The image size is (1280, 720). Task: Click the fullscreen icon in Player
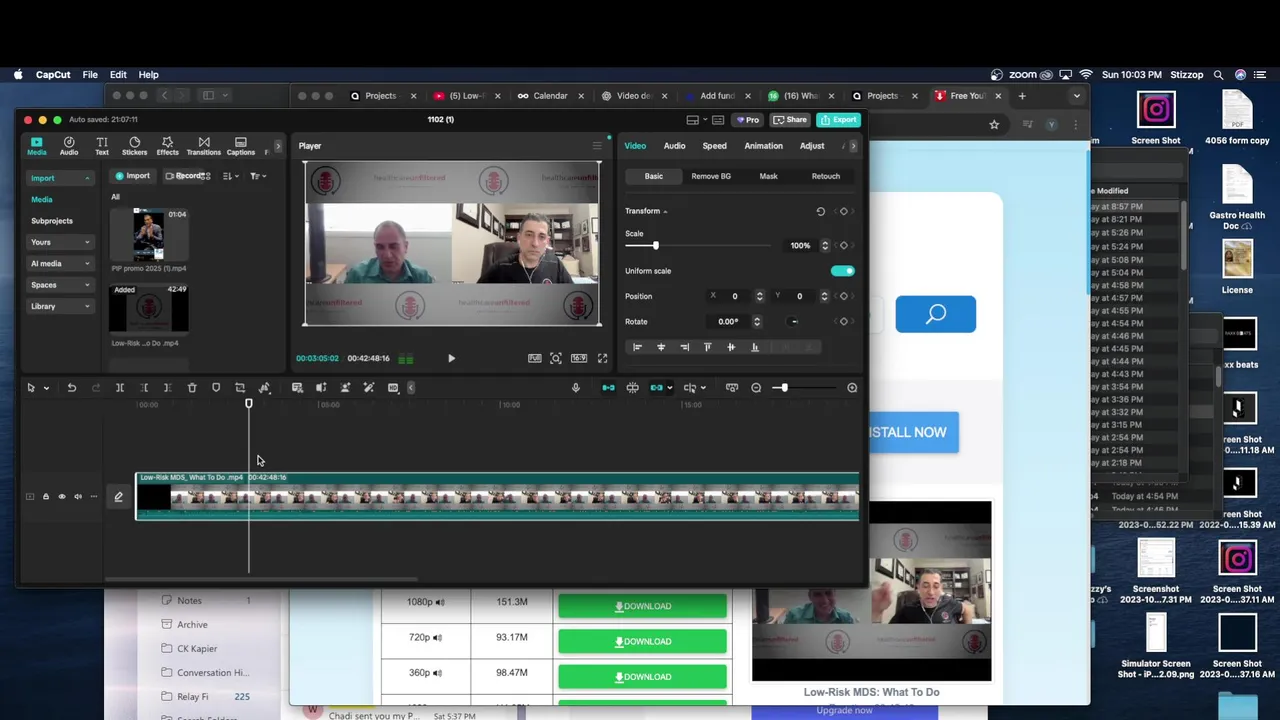[x=602, y=358]
